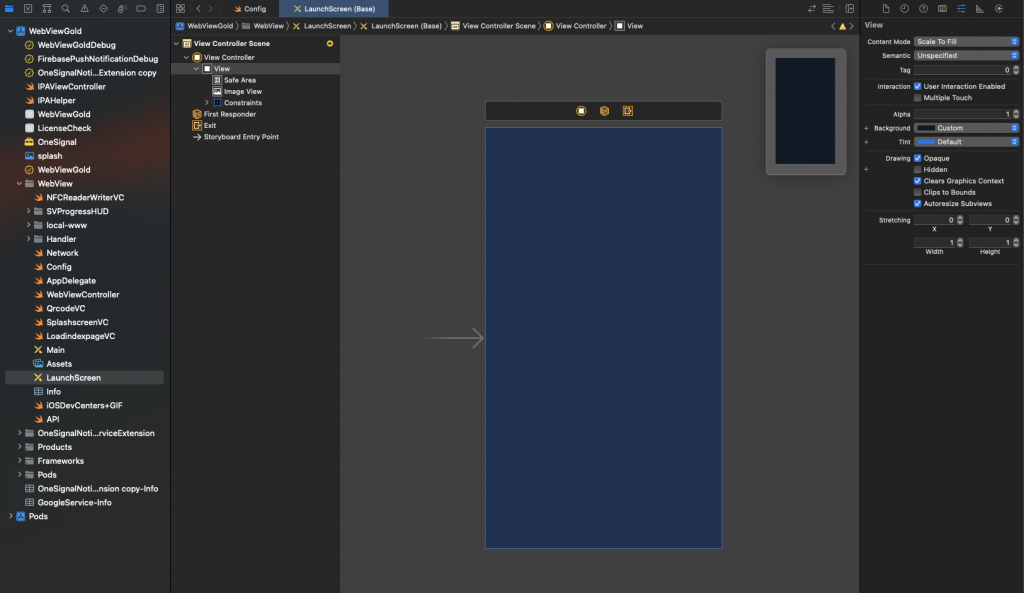Open the History inspector clock icon

tap(904, 9)
